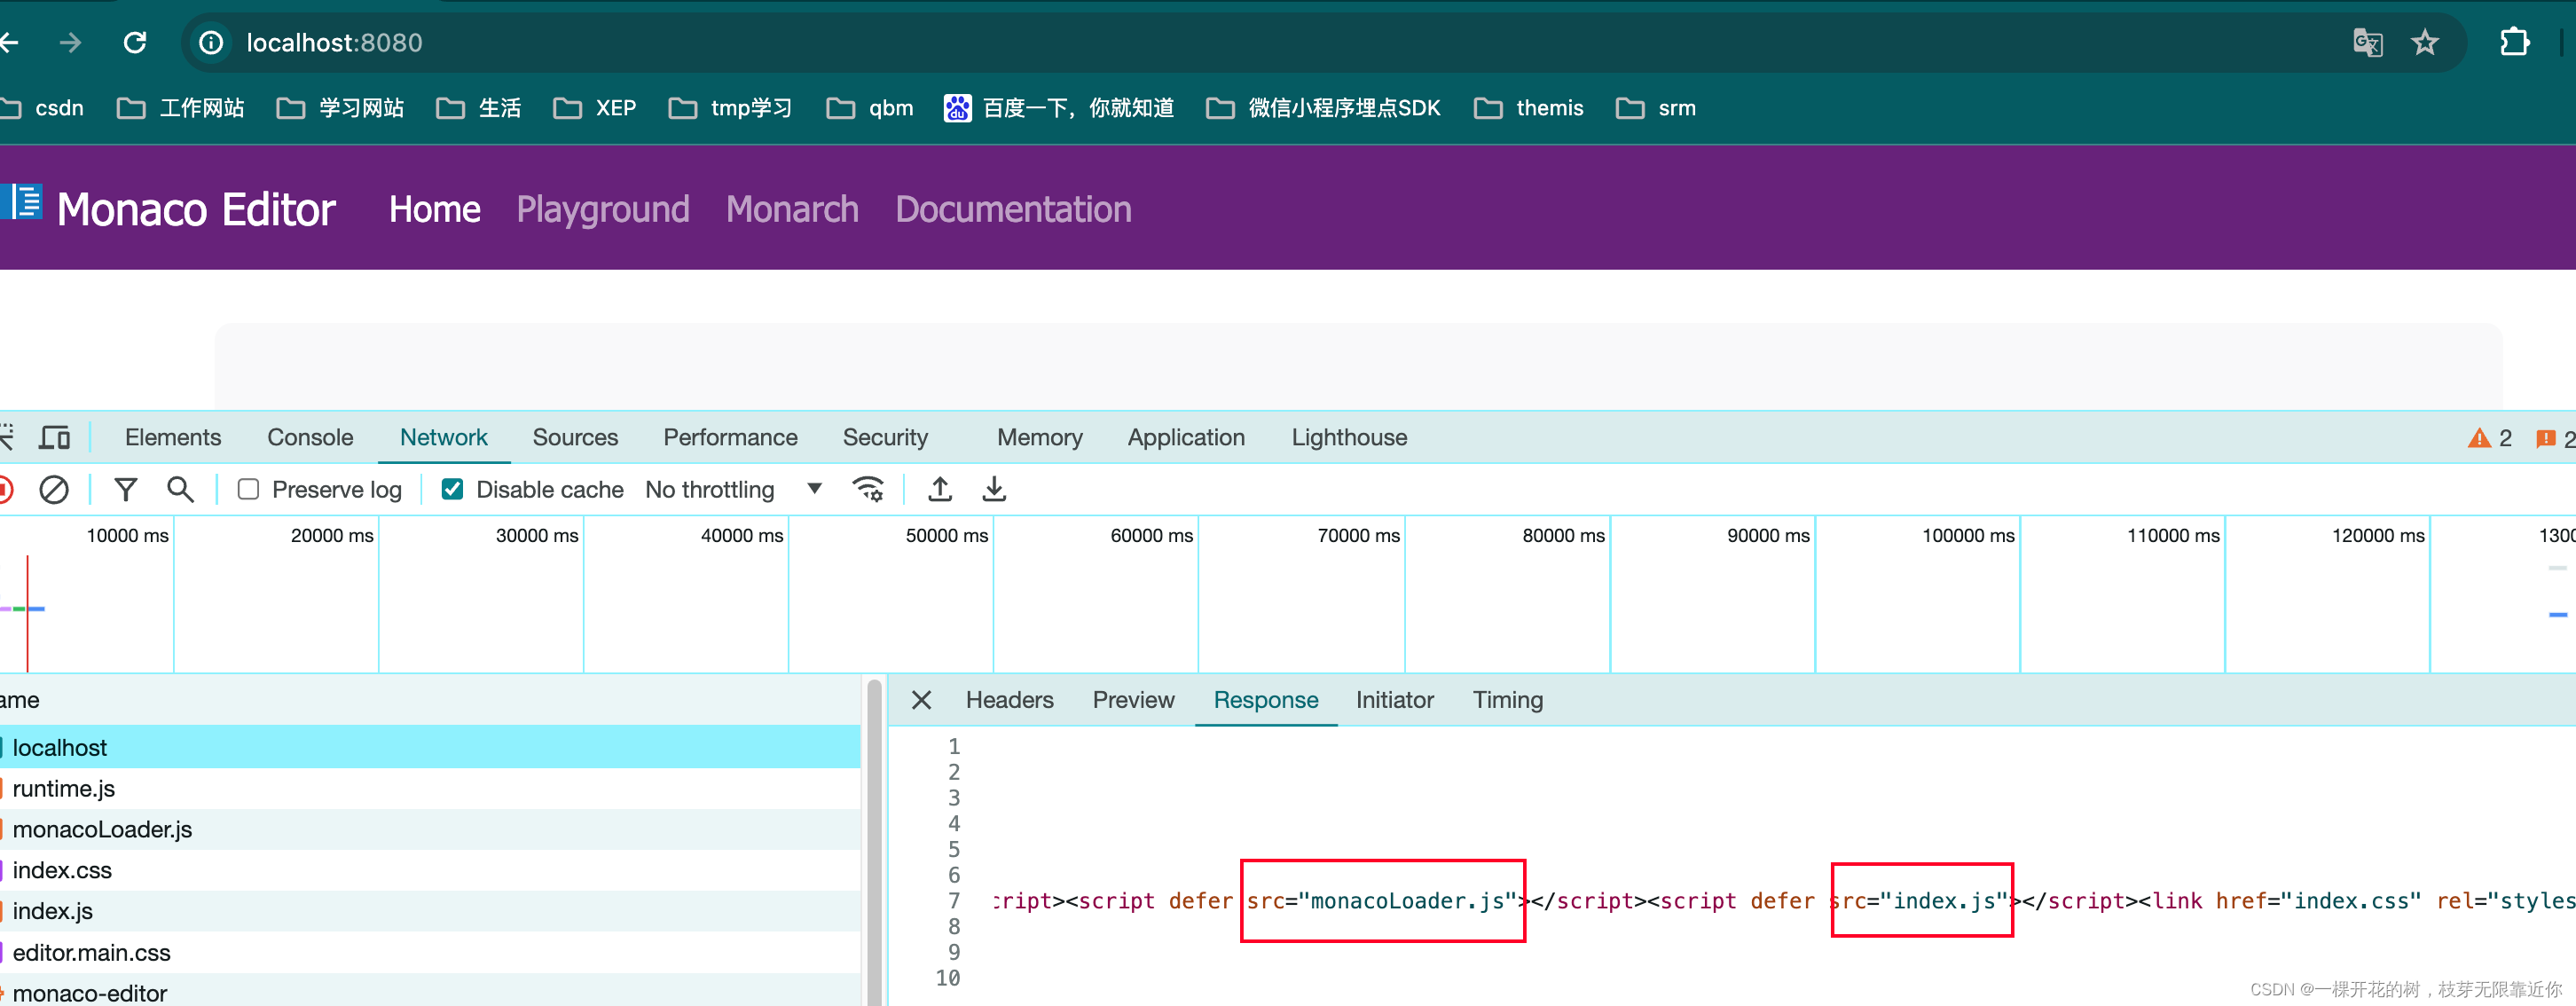The width and height of the screenshot is (2576, 1006).
Task: Open the Lighthouse tab
Action: click(x=1349, y=437)
